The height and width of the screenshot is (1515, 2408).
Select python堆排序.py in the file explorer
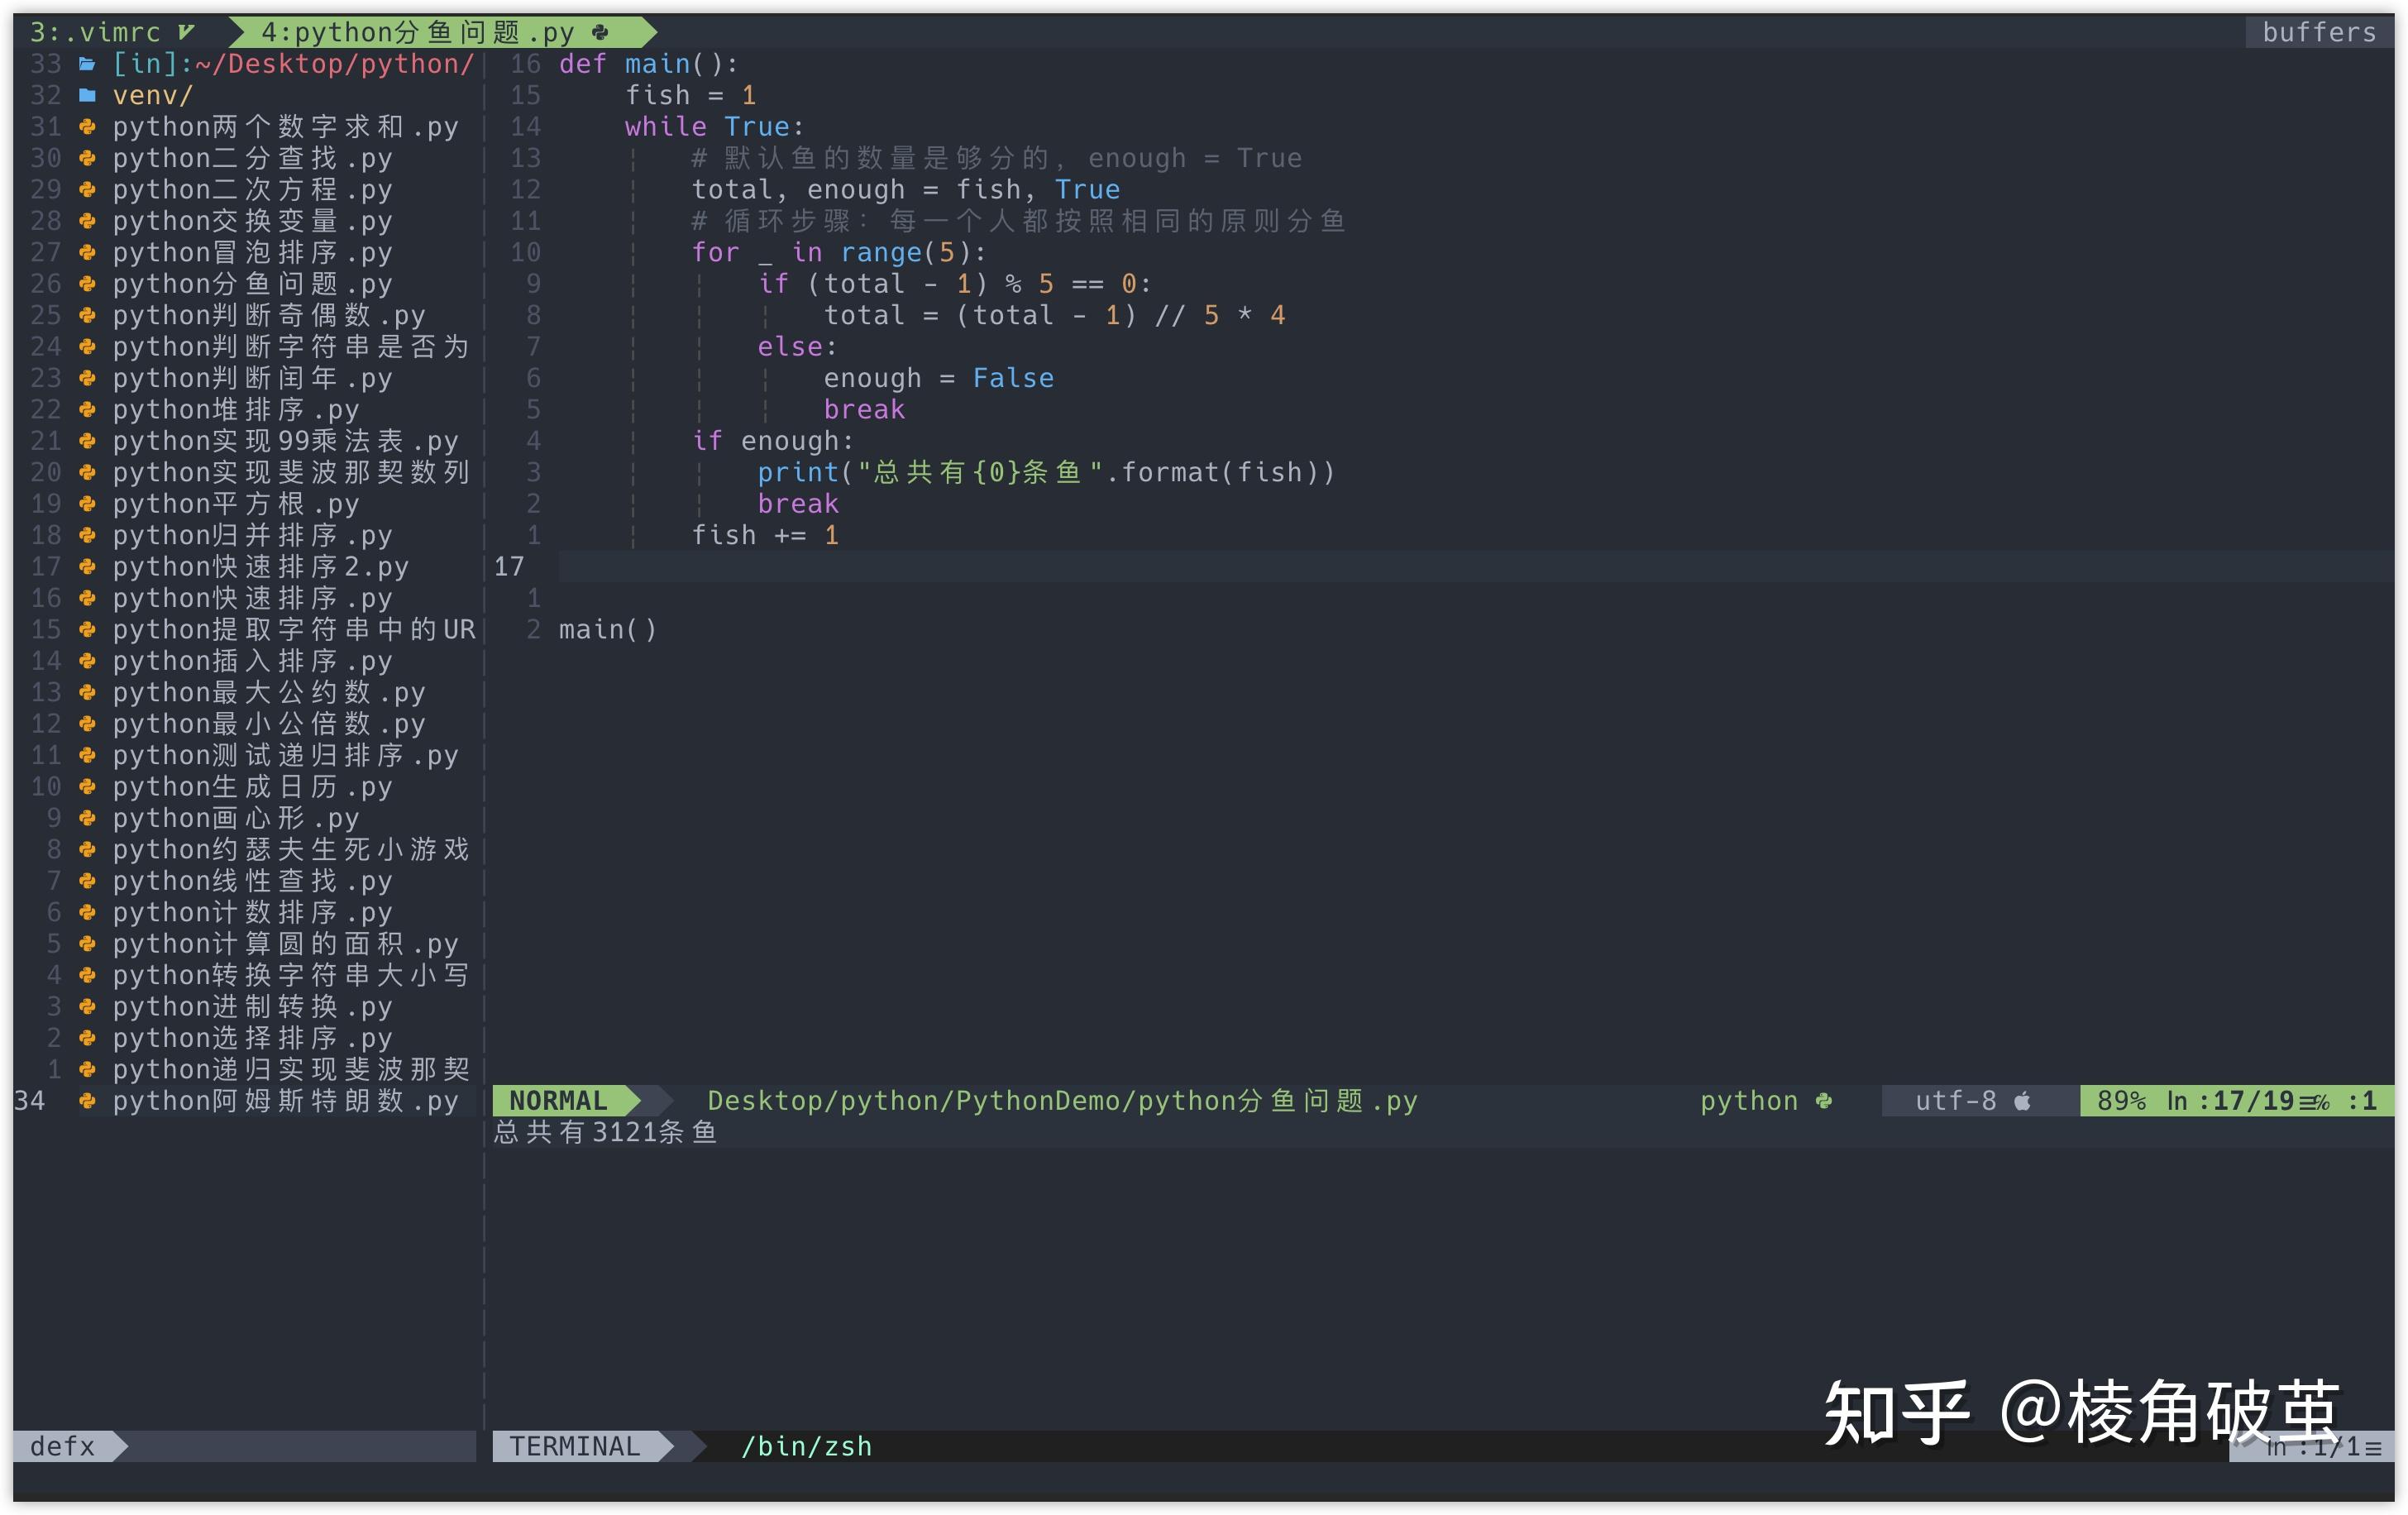click(230, 409)
